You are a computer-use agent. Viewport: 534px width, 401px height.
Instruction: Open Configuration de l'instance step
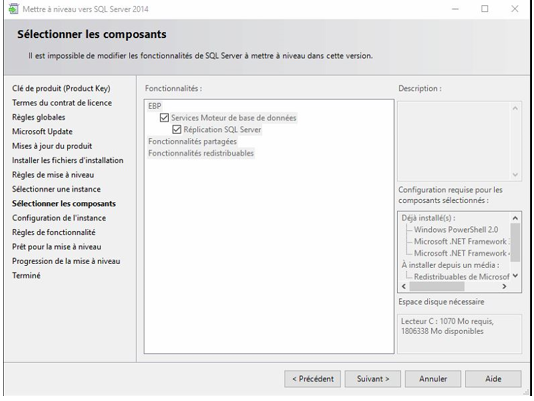59,218
